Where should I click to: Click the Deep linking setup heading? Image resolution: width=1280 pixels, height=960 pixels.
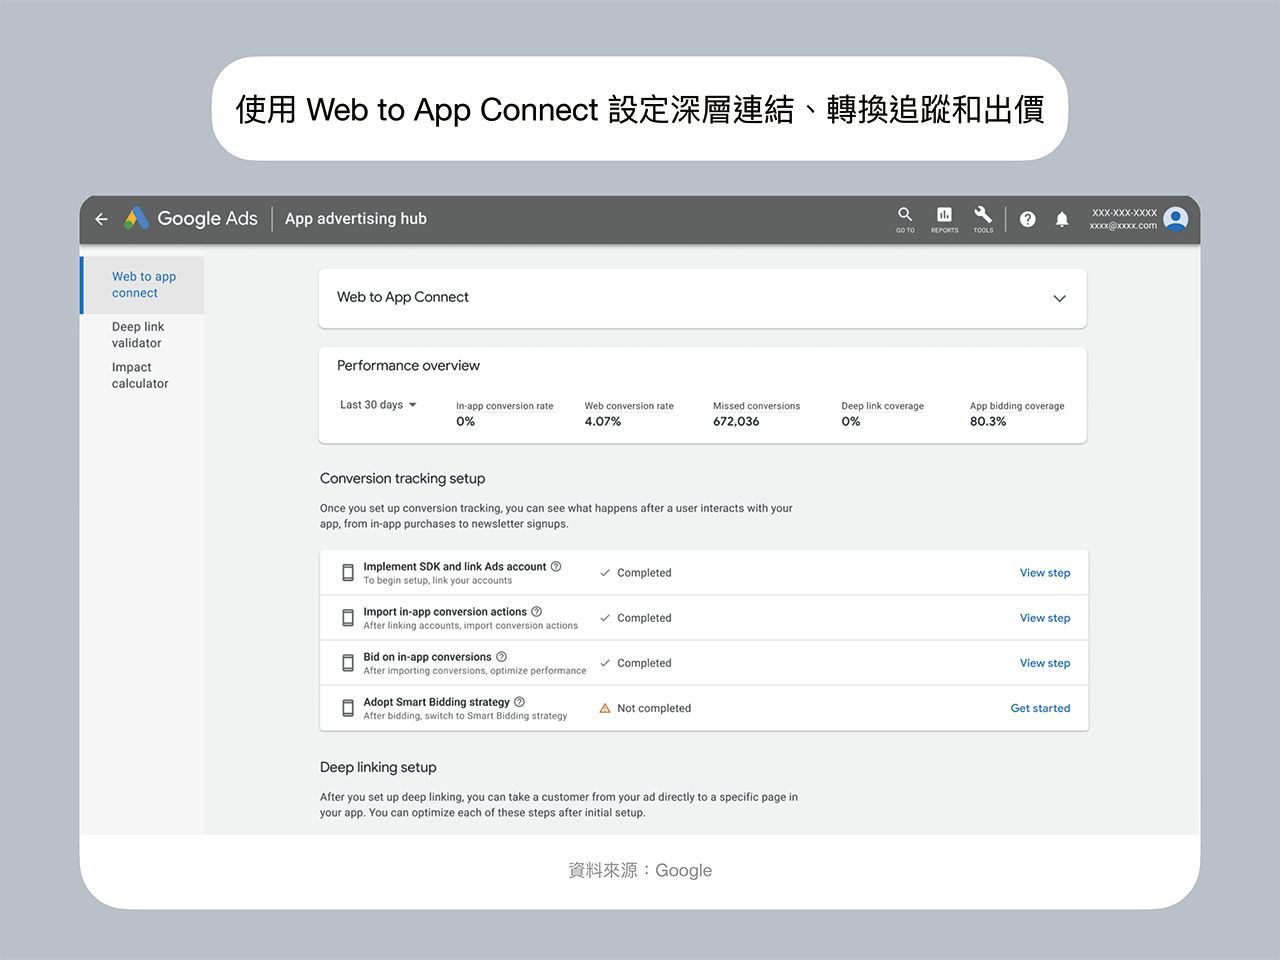378,768
